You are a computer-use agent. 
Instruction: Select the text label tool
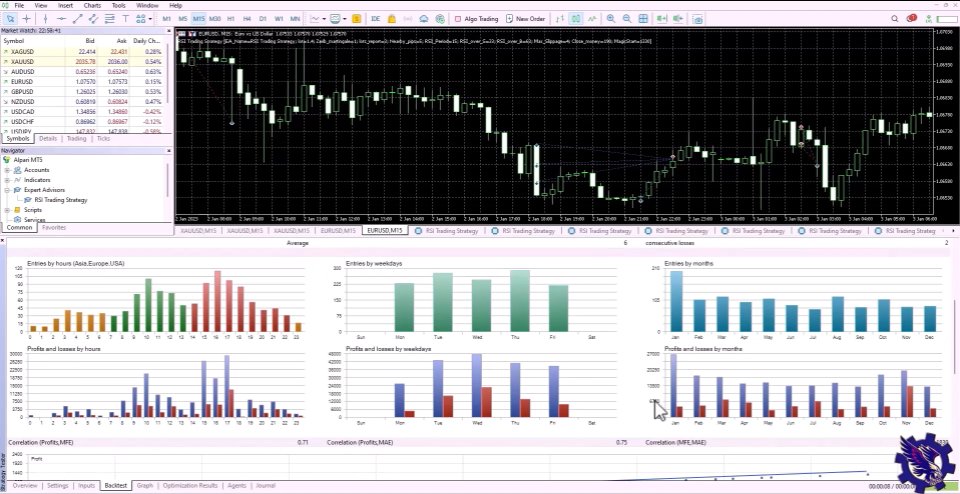[x=126, y=19]
